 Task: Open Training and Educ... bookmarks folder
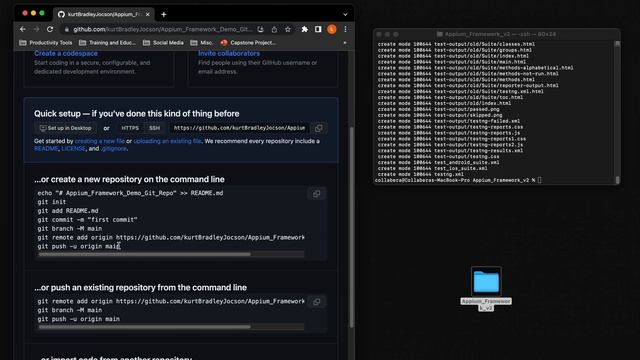tap(107, 42)
